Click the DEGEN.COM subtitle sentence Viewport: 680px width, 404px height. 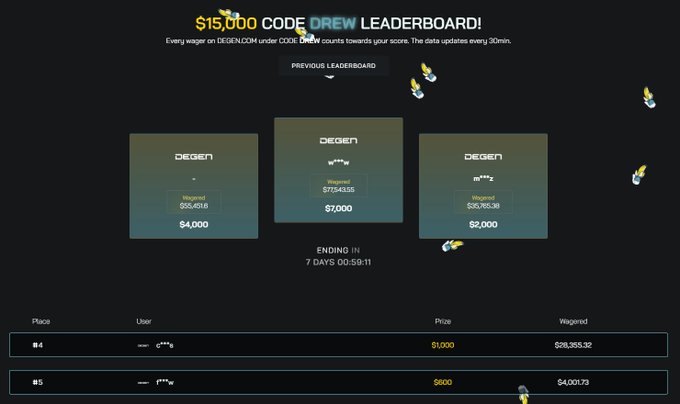click(x=338, y=41)
